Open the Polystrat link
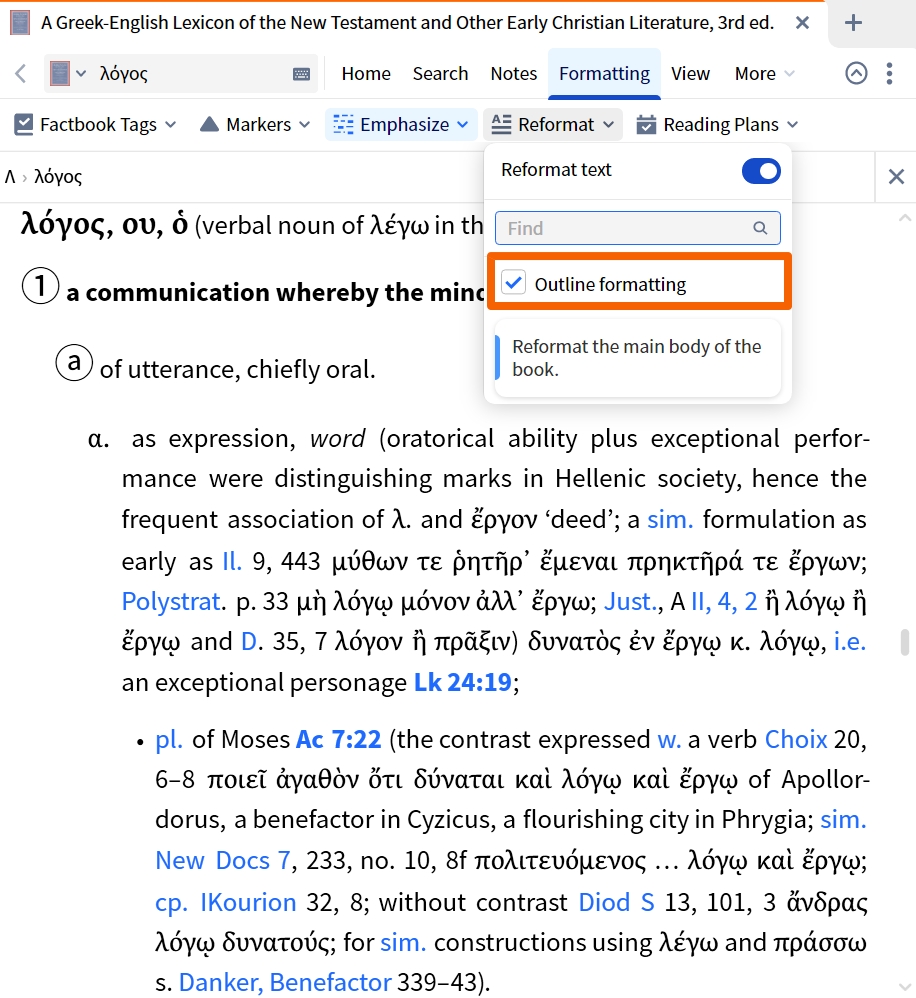 (x=171, y=601)
